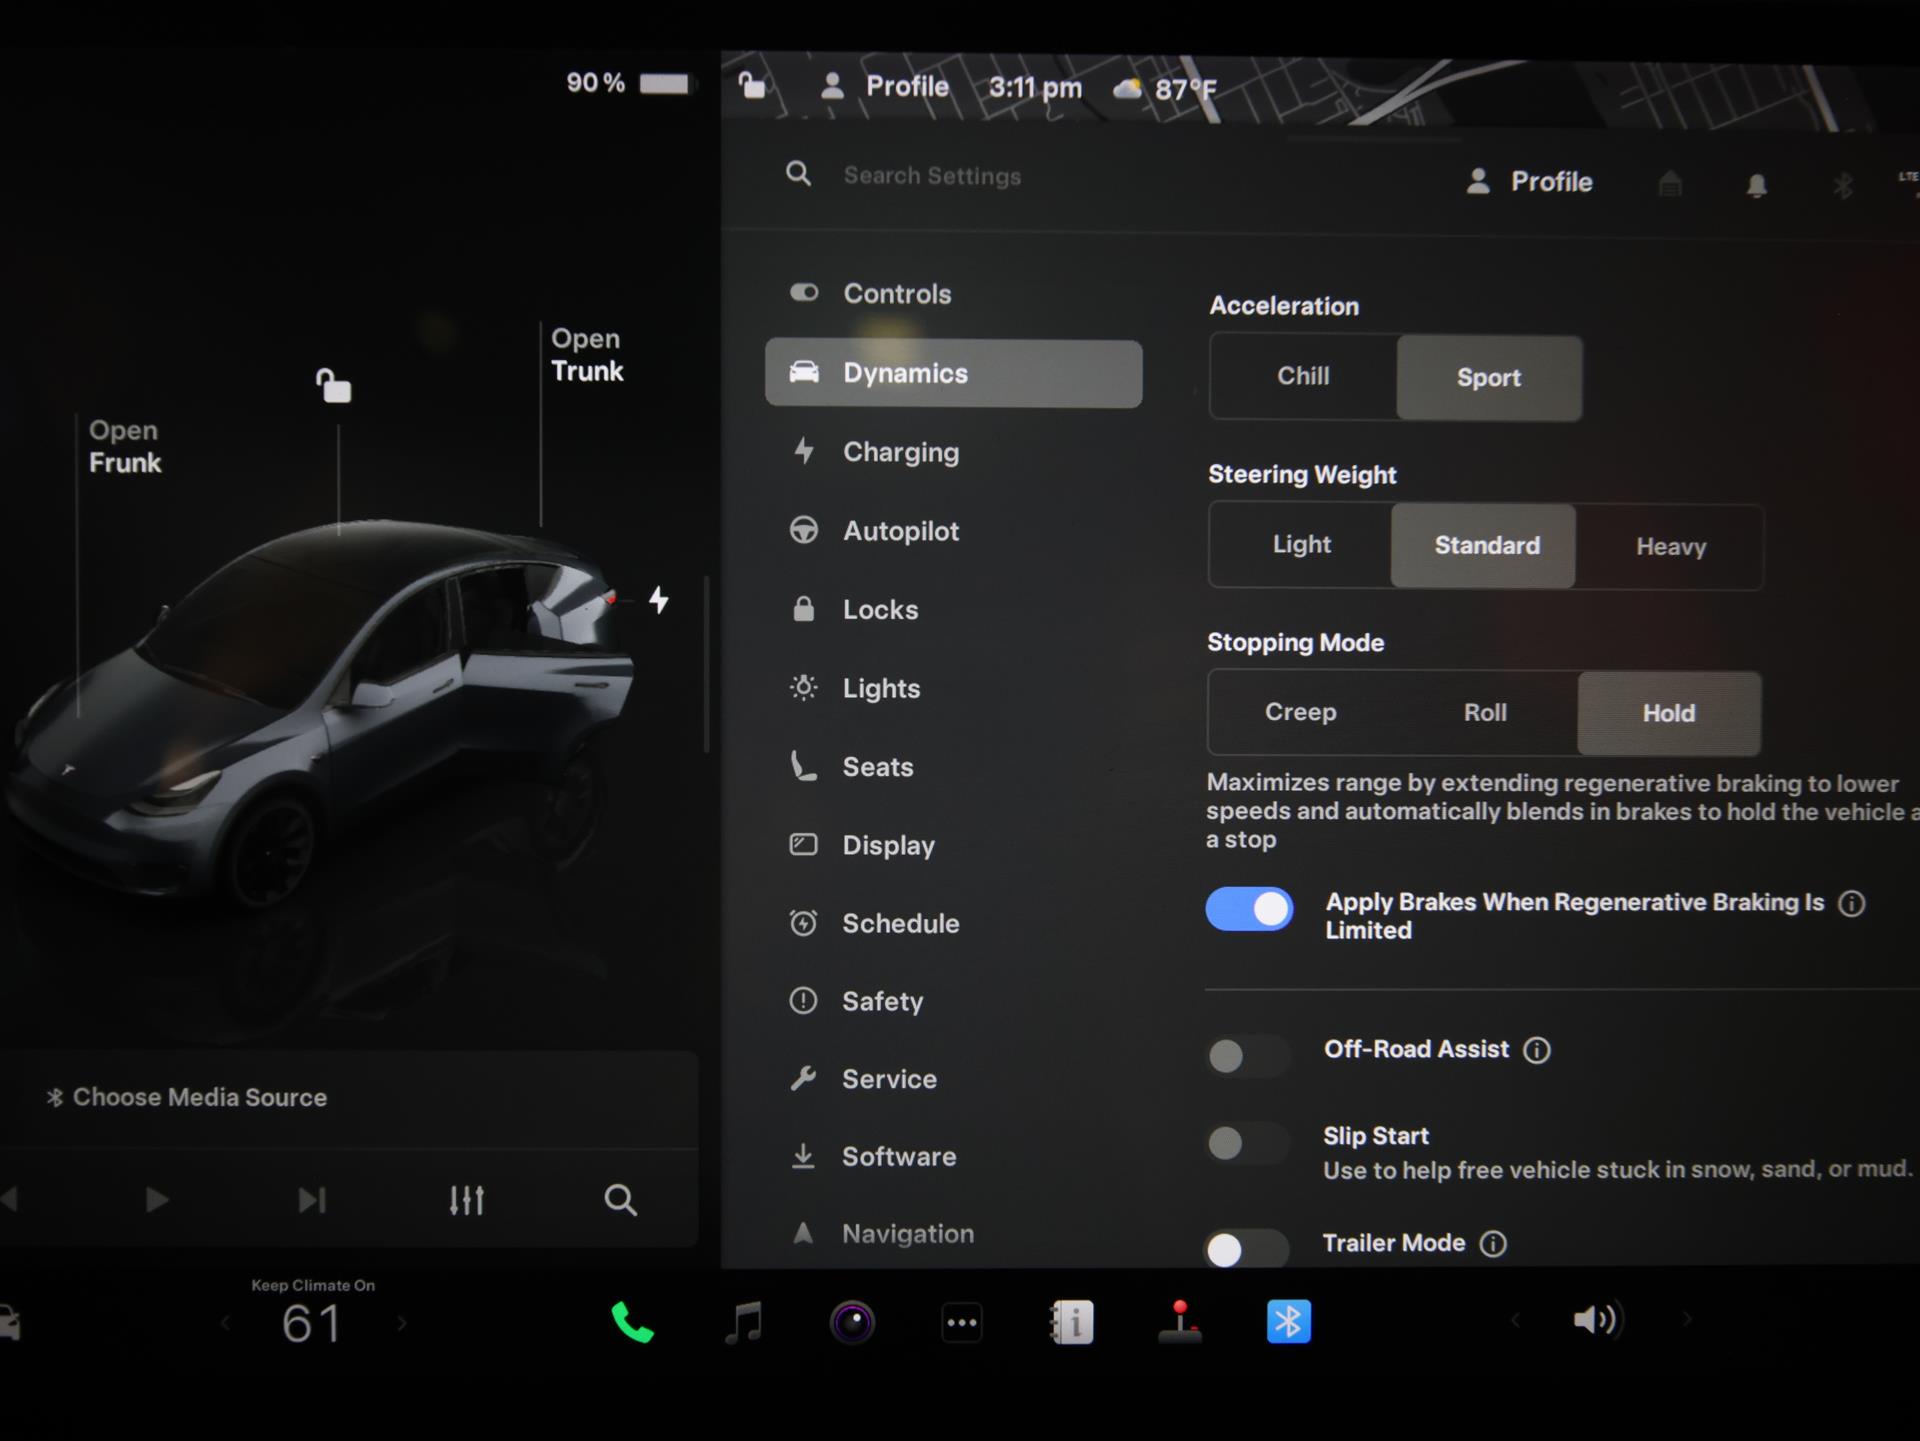Tap Open Frunk button

point(124,447)
